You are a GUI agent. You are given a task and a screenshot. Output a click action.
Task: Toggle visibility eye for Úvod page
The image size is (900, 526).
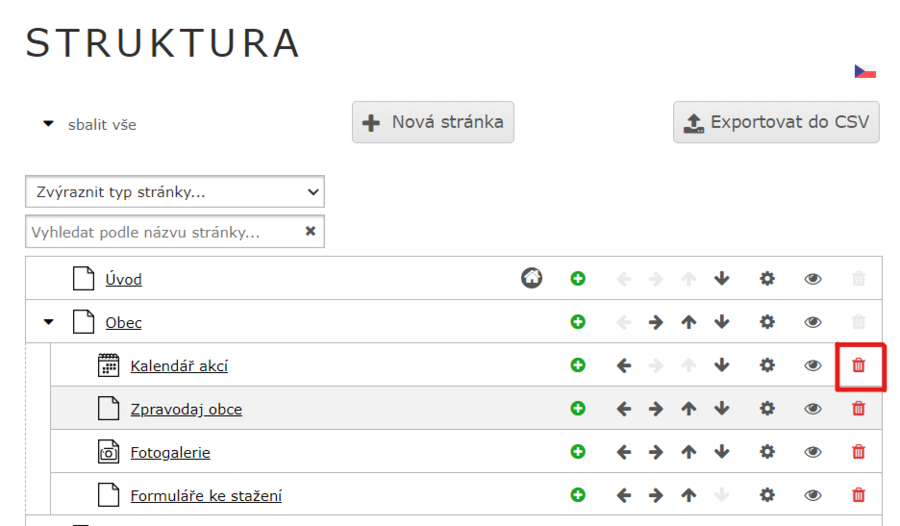pos(813,279)
